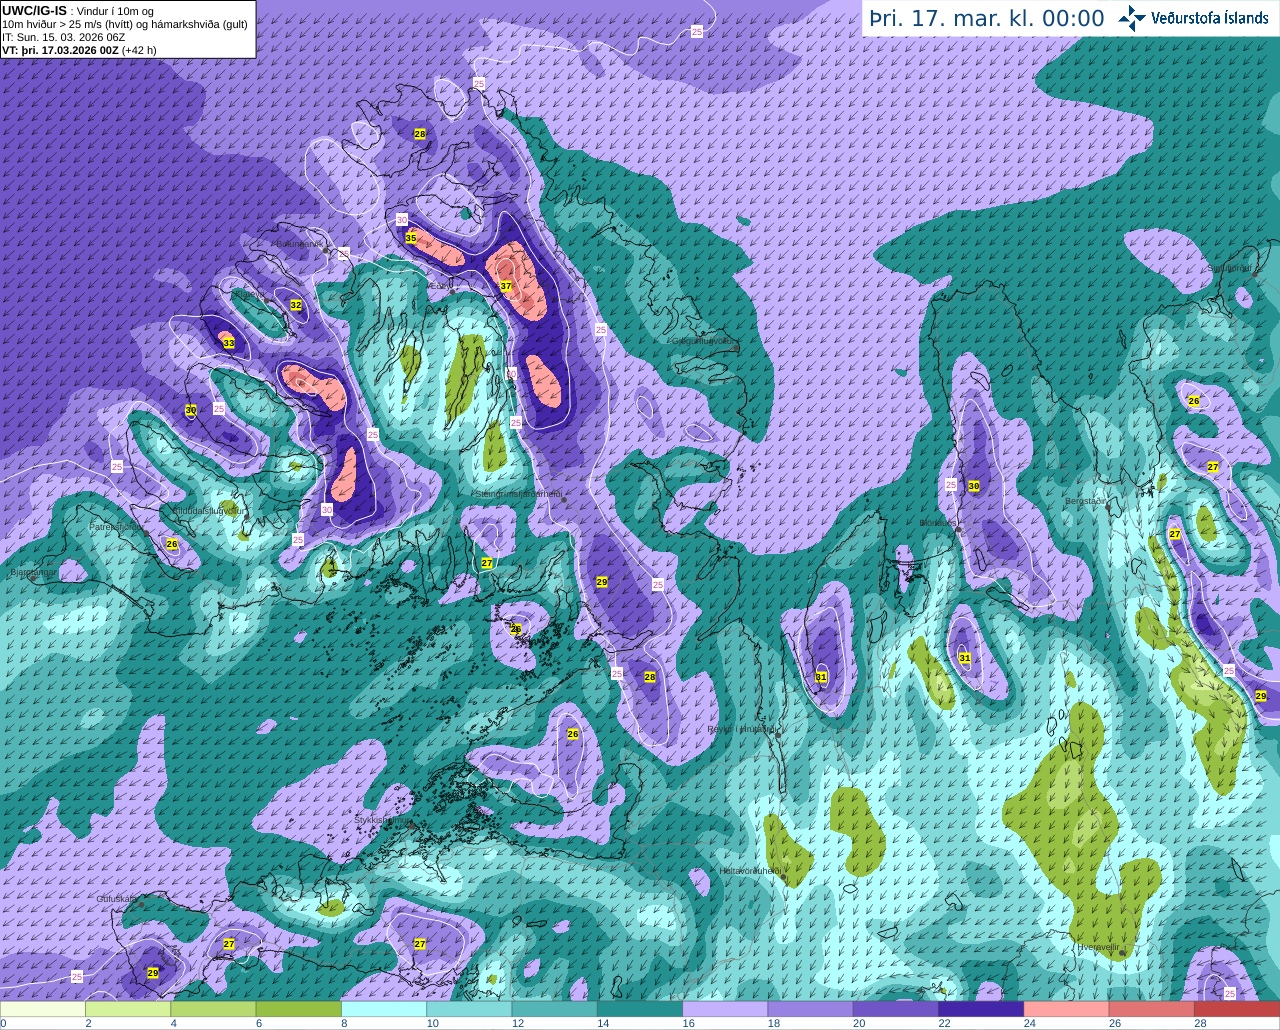
Task: Click the Gufuskálar station label
Action: (116, 899)
